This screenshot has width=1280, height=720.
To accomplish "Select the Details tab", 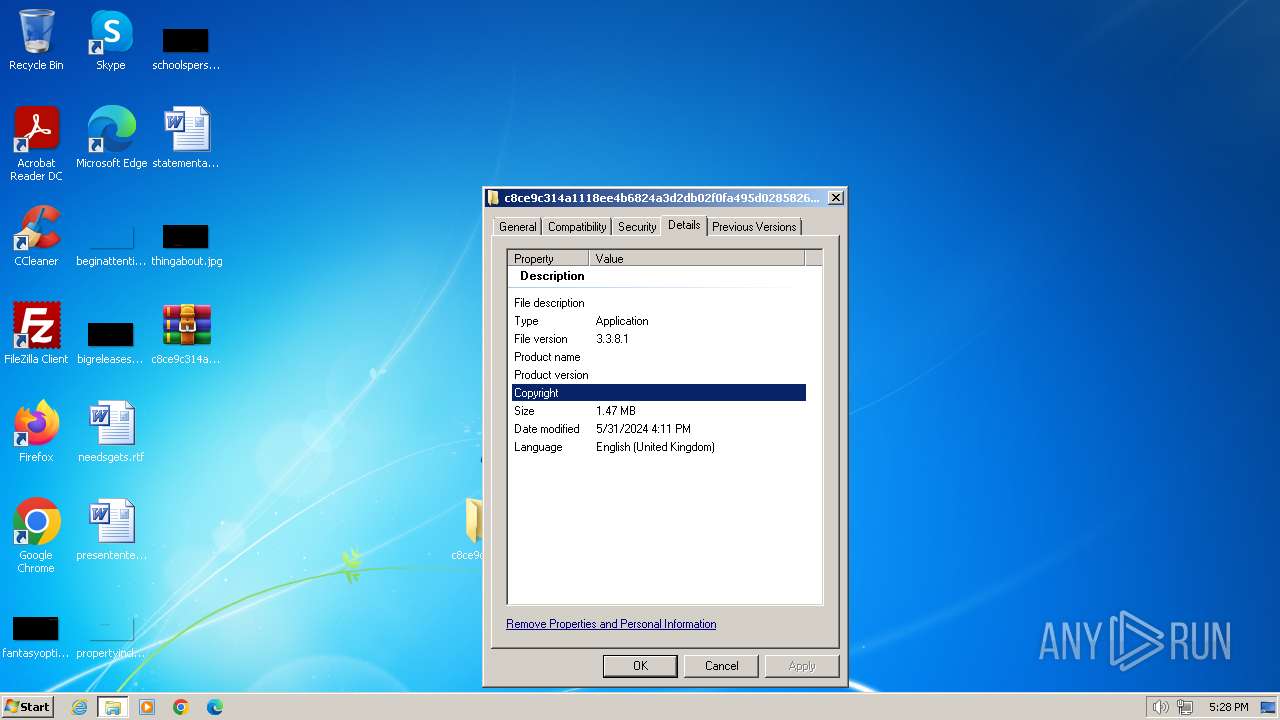I will 684,225.
